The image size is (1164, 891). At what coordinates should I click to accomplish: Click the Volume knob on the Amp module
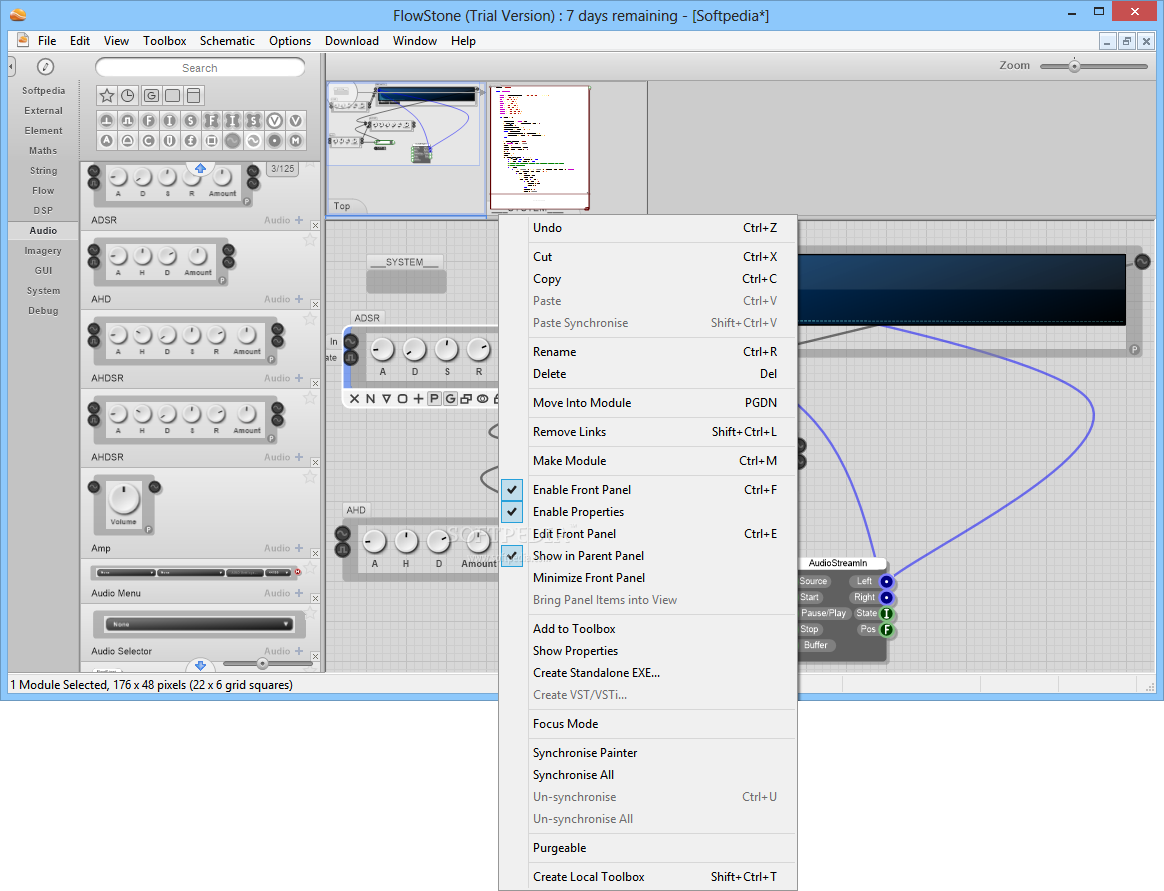click(x=124, y=499)
